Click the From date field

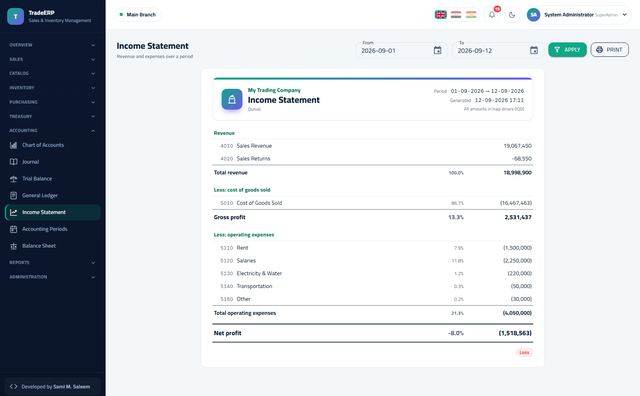pos(401,50)
